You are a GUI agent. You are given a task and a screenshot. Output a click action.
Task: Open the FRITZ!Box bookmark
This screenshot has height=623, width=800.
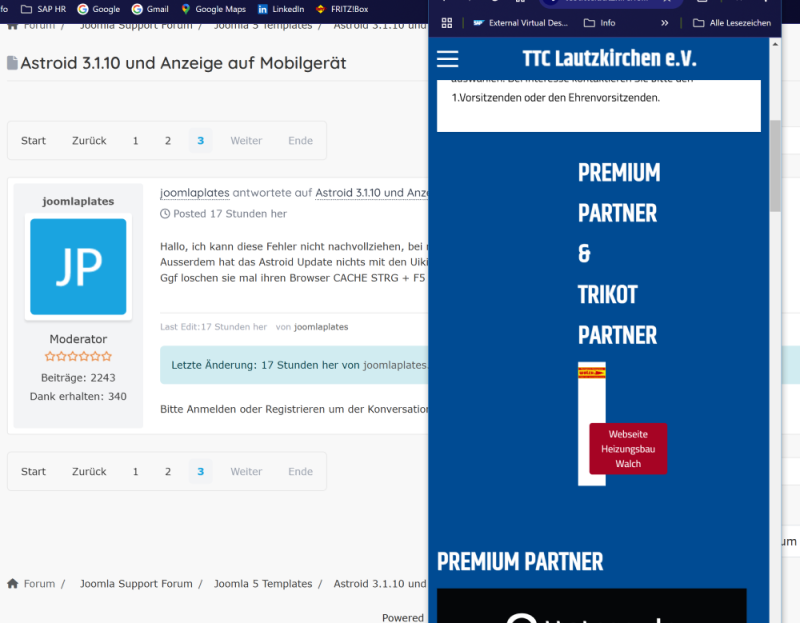pyautogui.click(x=342, y=9)
